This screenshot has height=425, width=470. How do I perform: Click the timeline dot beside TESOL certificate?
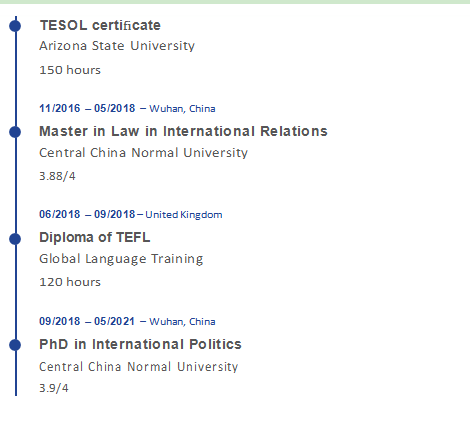click(15, 26)
